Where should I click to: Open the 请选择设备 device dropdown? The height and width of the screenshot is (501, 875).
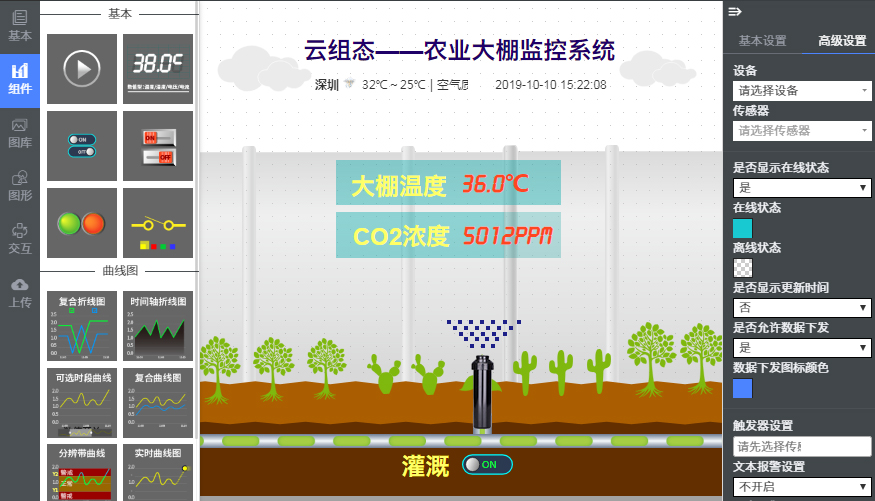(802, 90)
